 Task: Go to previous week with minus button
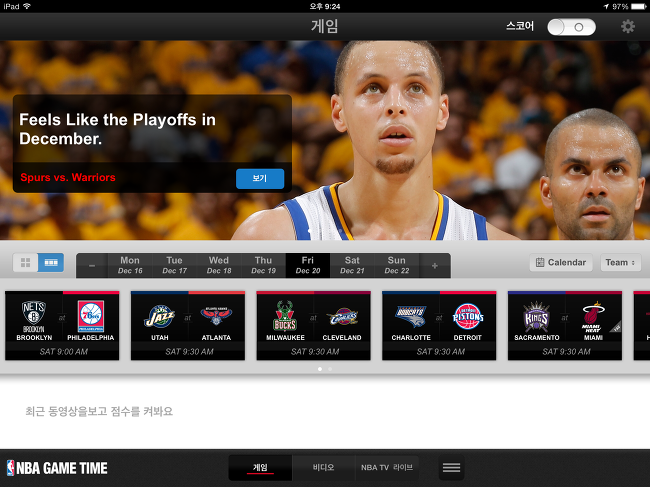[x=92, y=265]
